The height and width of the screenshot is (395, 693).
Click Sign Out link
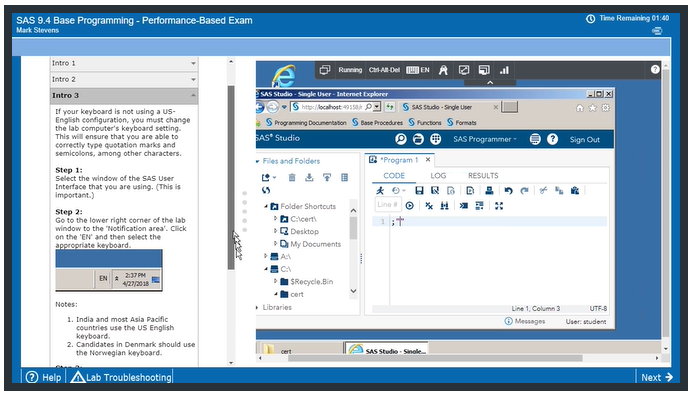(584, 140)
